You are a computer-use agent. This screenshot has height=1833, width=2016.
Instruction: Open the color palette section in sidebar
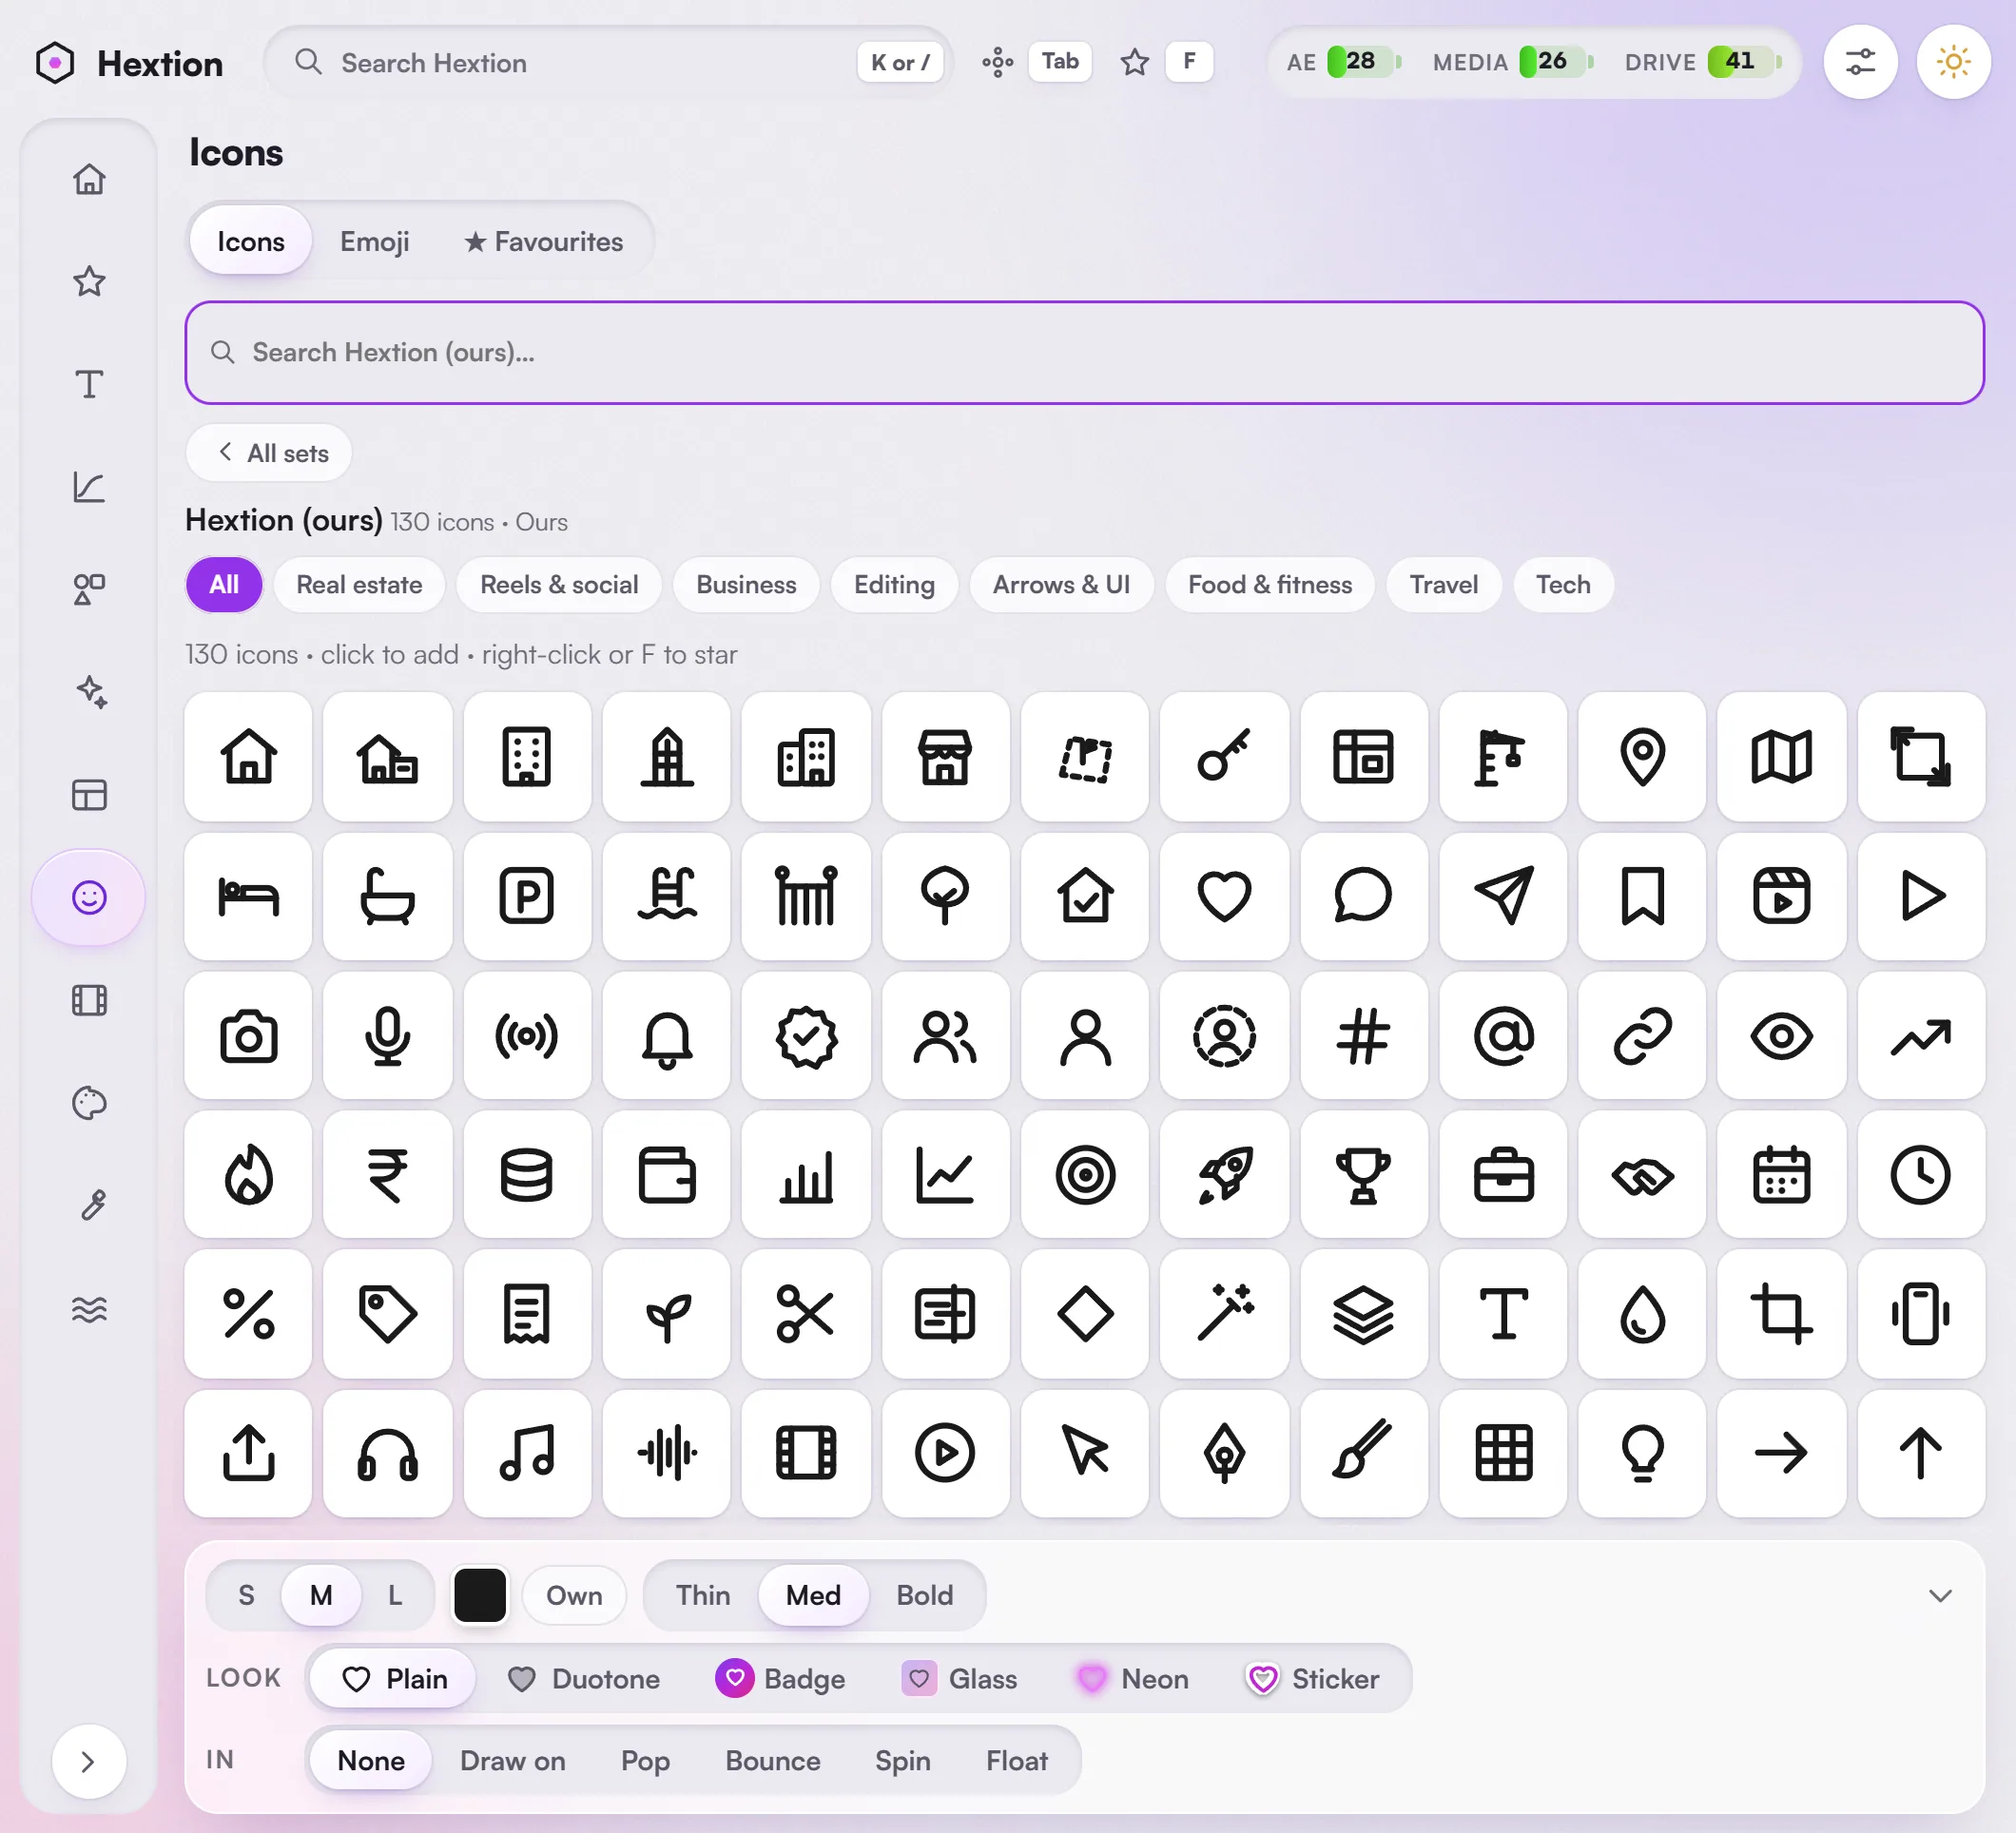point(89,1103)
